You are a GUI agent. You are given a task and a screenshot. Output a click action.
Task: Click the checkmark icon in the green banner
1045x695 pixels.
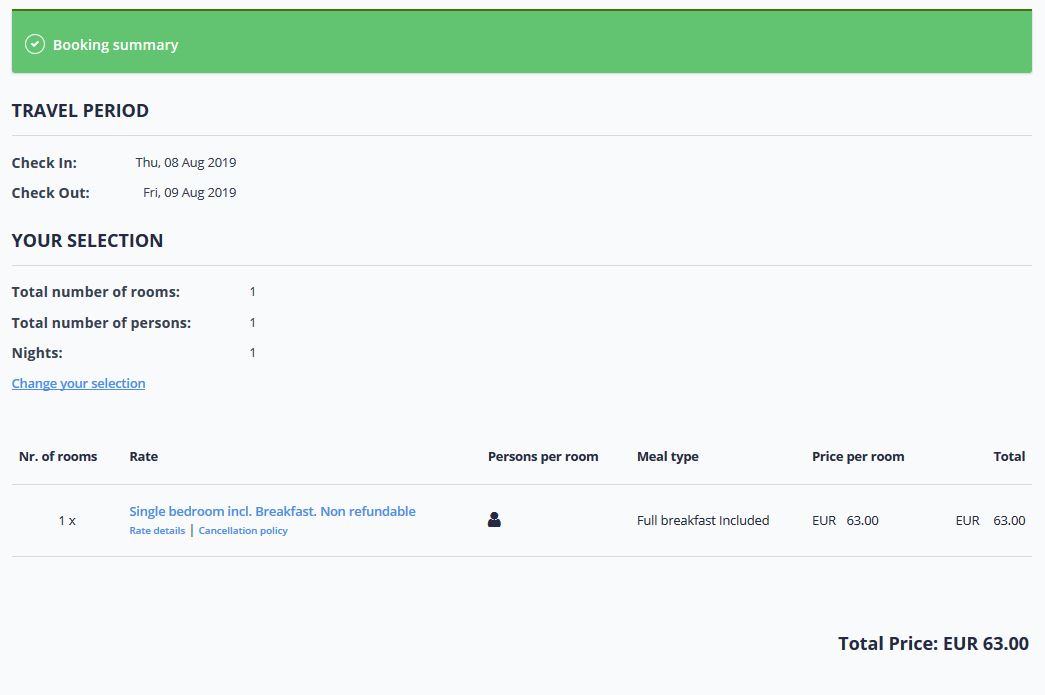tap(36, 44)
